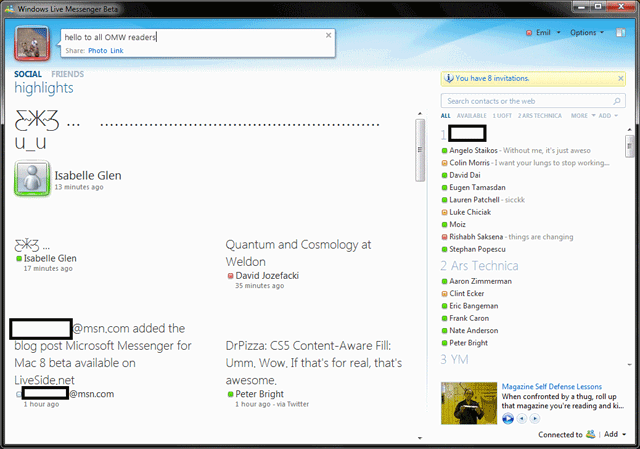Open the bottom Add services dropdown

(x=615, y=434)
